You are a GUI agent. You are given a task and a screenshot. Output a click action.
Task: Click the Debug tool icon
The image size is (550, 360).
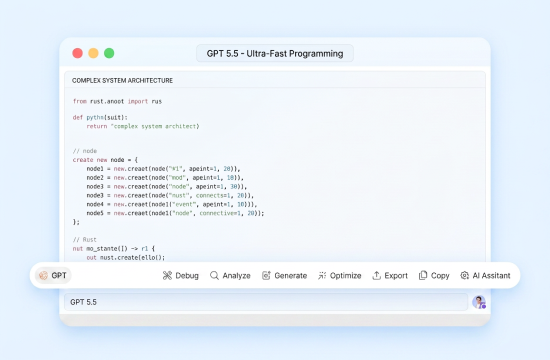pos(167,275)
